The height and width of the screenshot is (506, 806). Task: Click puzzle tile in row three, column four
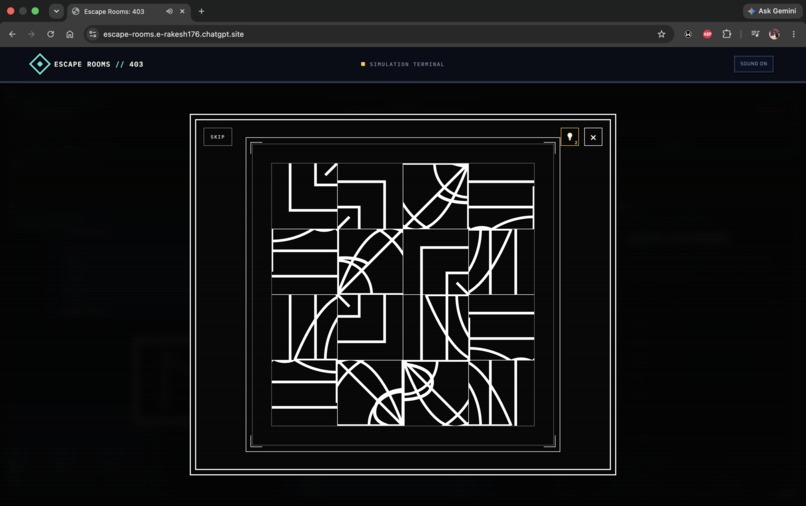point(502,328)
